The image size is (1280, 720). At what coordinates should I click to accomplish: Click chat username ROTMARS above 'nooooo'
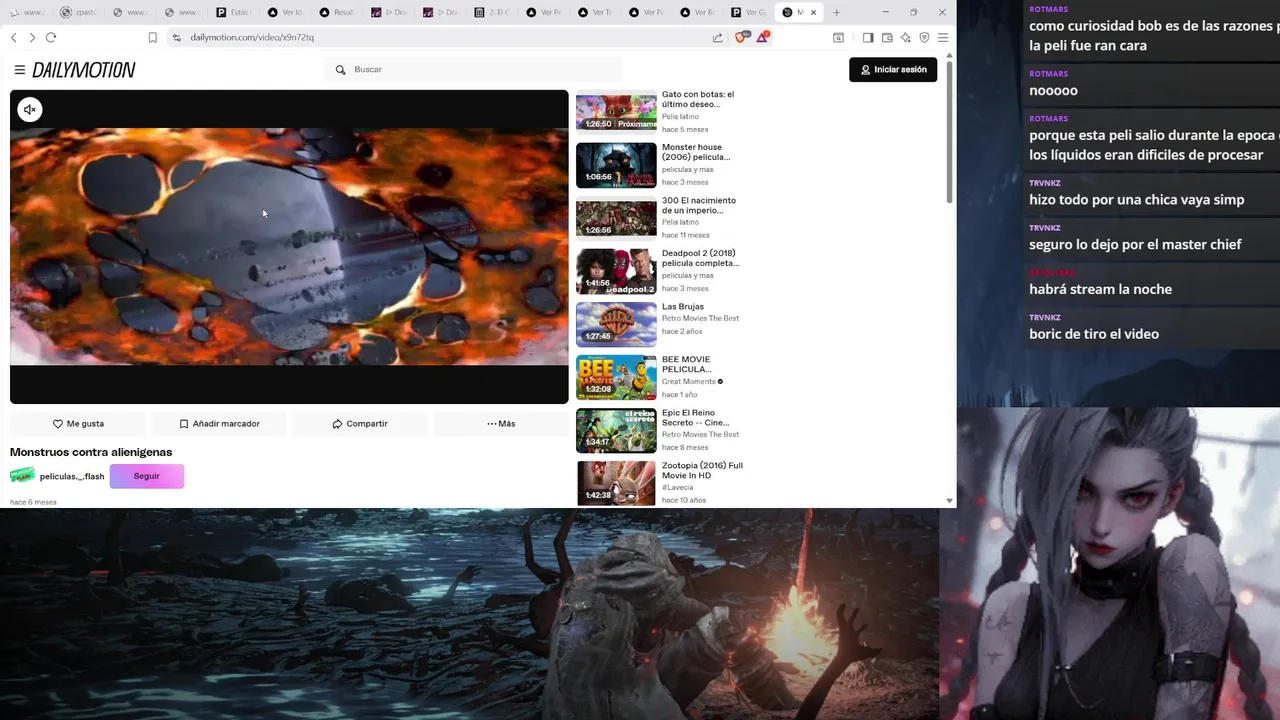1049,74
